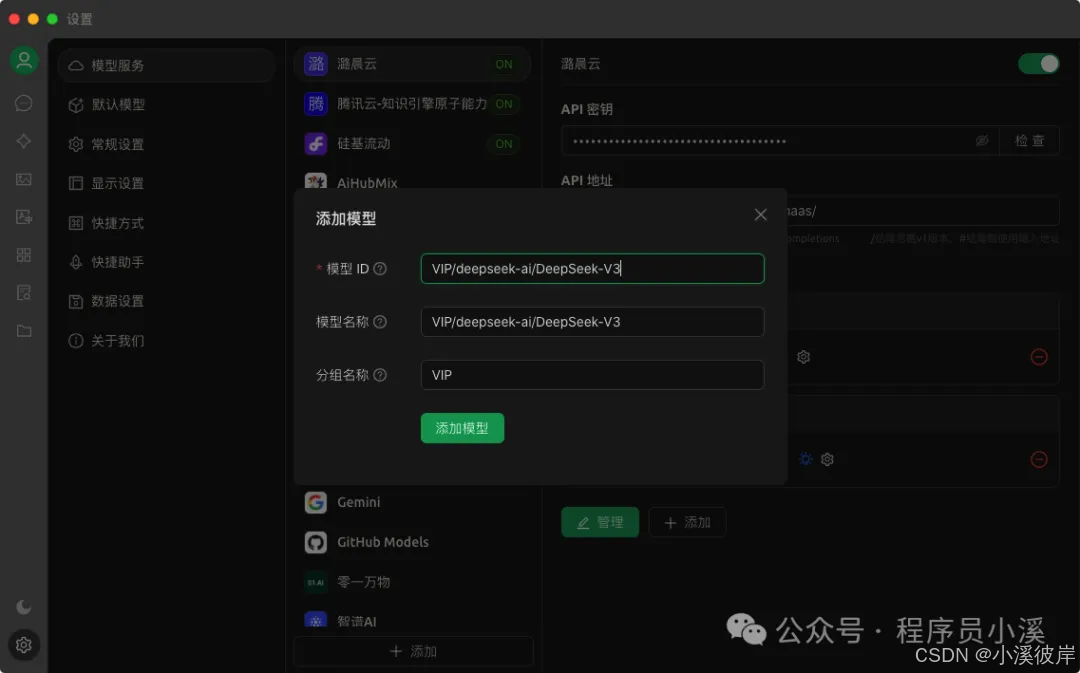Click help icon beside 模型名称
This screenshot has width=1080, height=673.
tap(380, 322)
